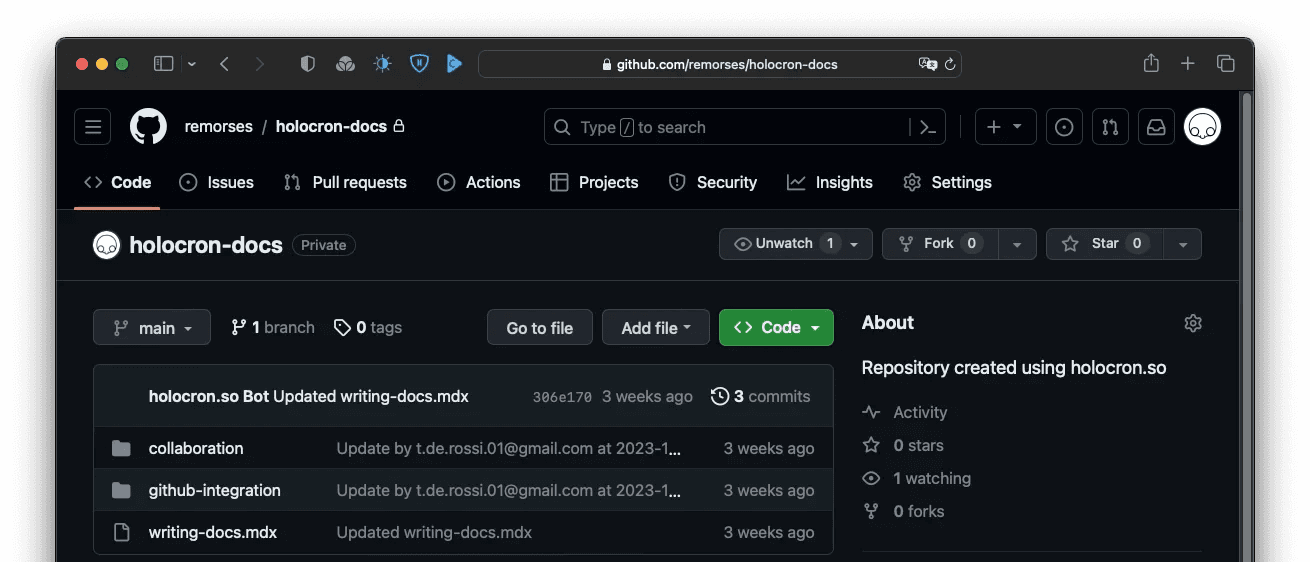The image size is (1310, 562).
Task: View the 1 branch link
Action: [x=273, y=327]
